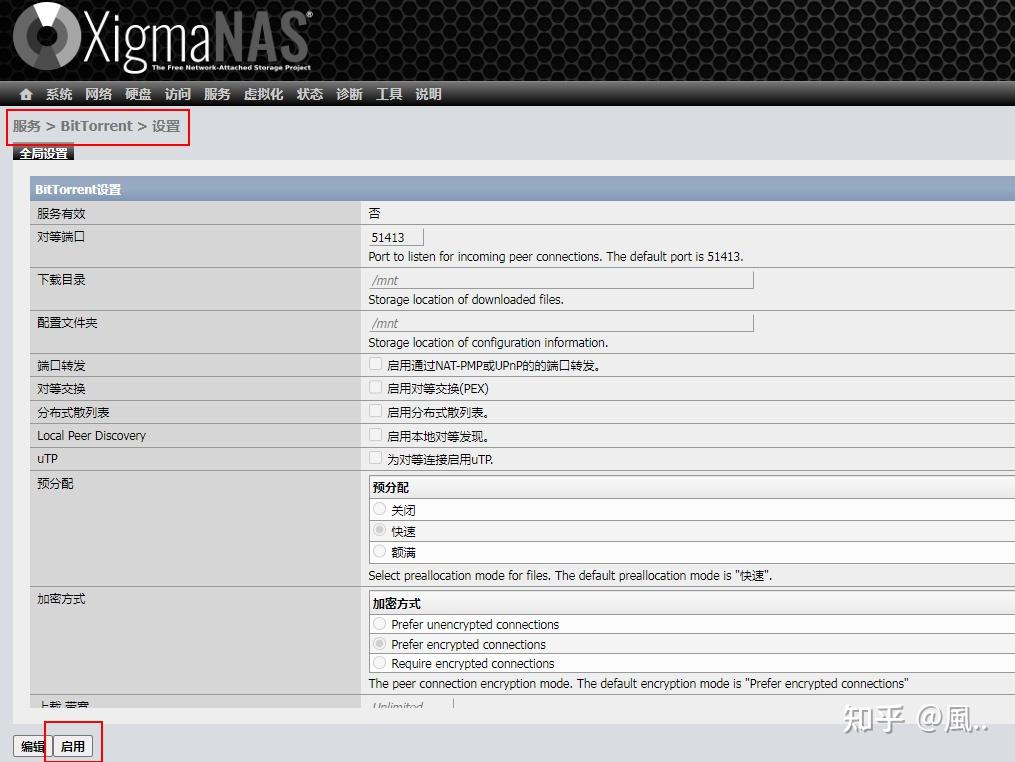This screenshot has height=762, width=1015.
Task: Open the 网络 menu
Action: (x=98, y=94)
